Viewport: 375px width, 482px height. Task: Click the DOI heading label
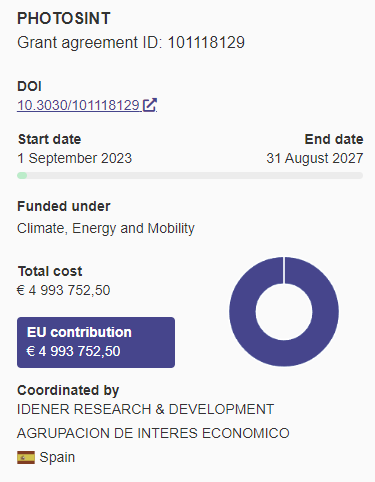tap(29, 86)
